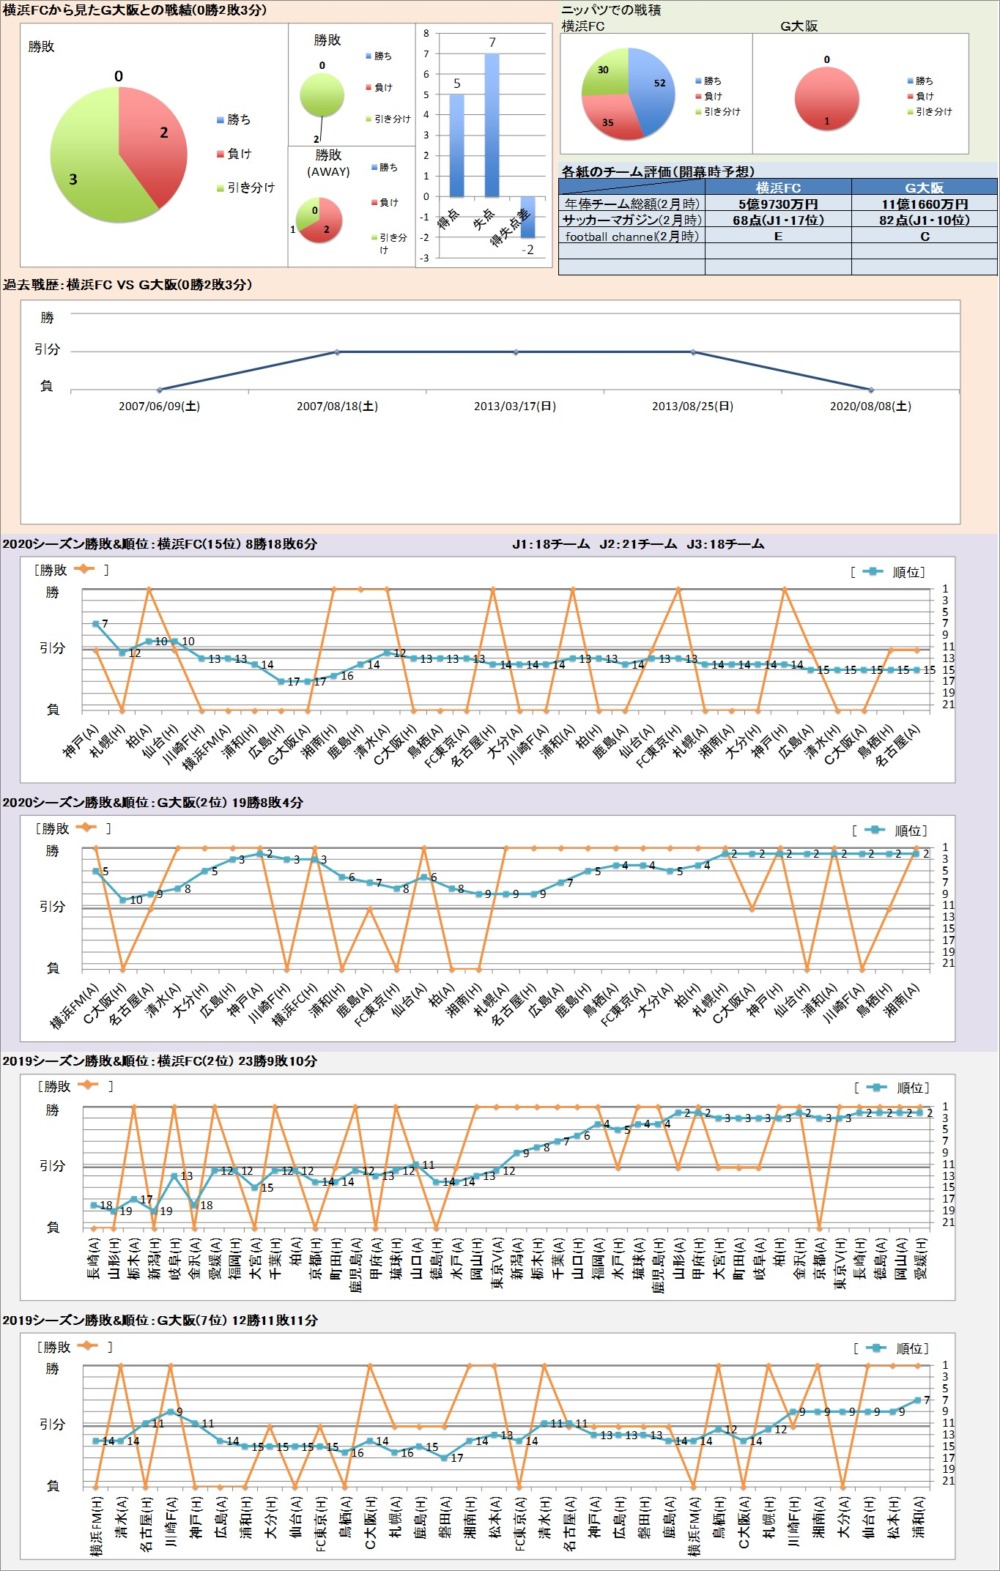The width and height of the screenshot is (1000, 1571).
Task: Select the 横浜FC column header in evaluation table
Action: pos(778,187)
